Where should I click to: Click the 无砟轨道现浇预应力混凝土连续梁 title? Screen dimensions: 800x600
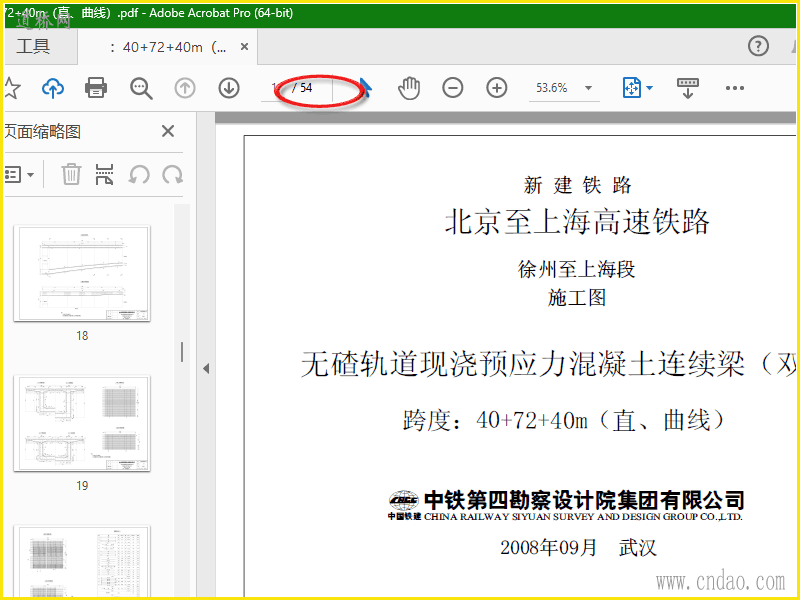point(548,364)
